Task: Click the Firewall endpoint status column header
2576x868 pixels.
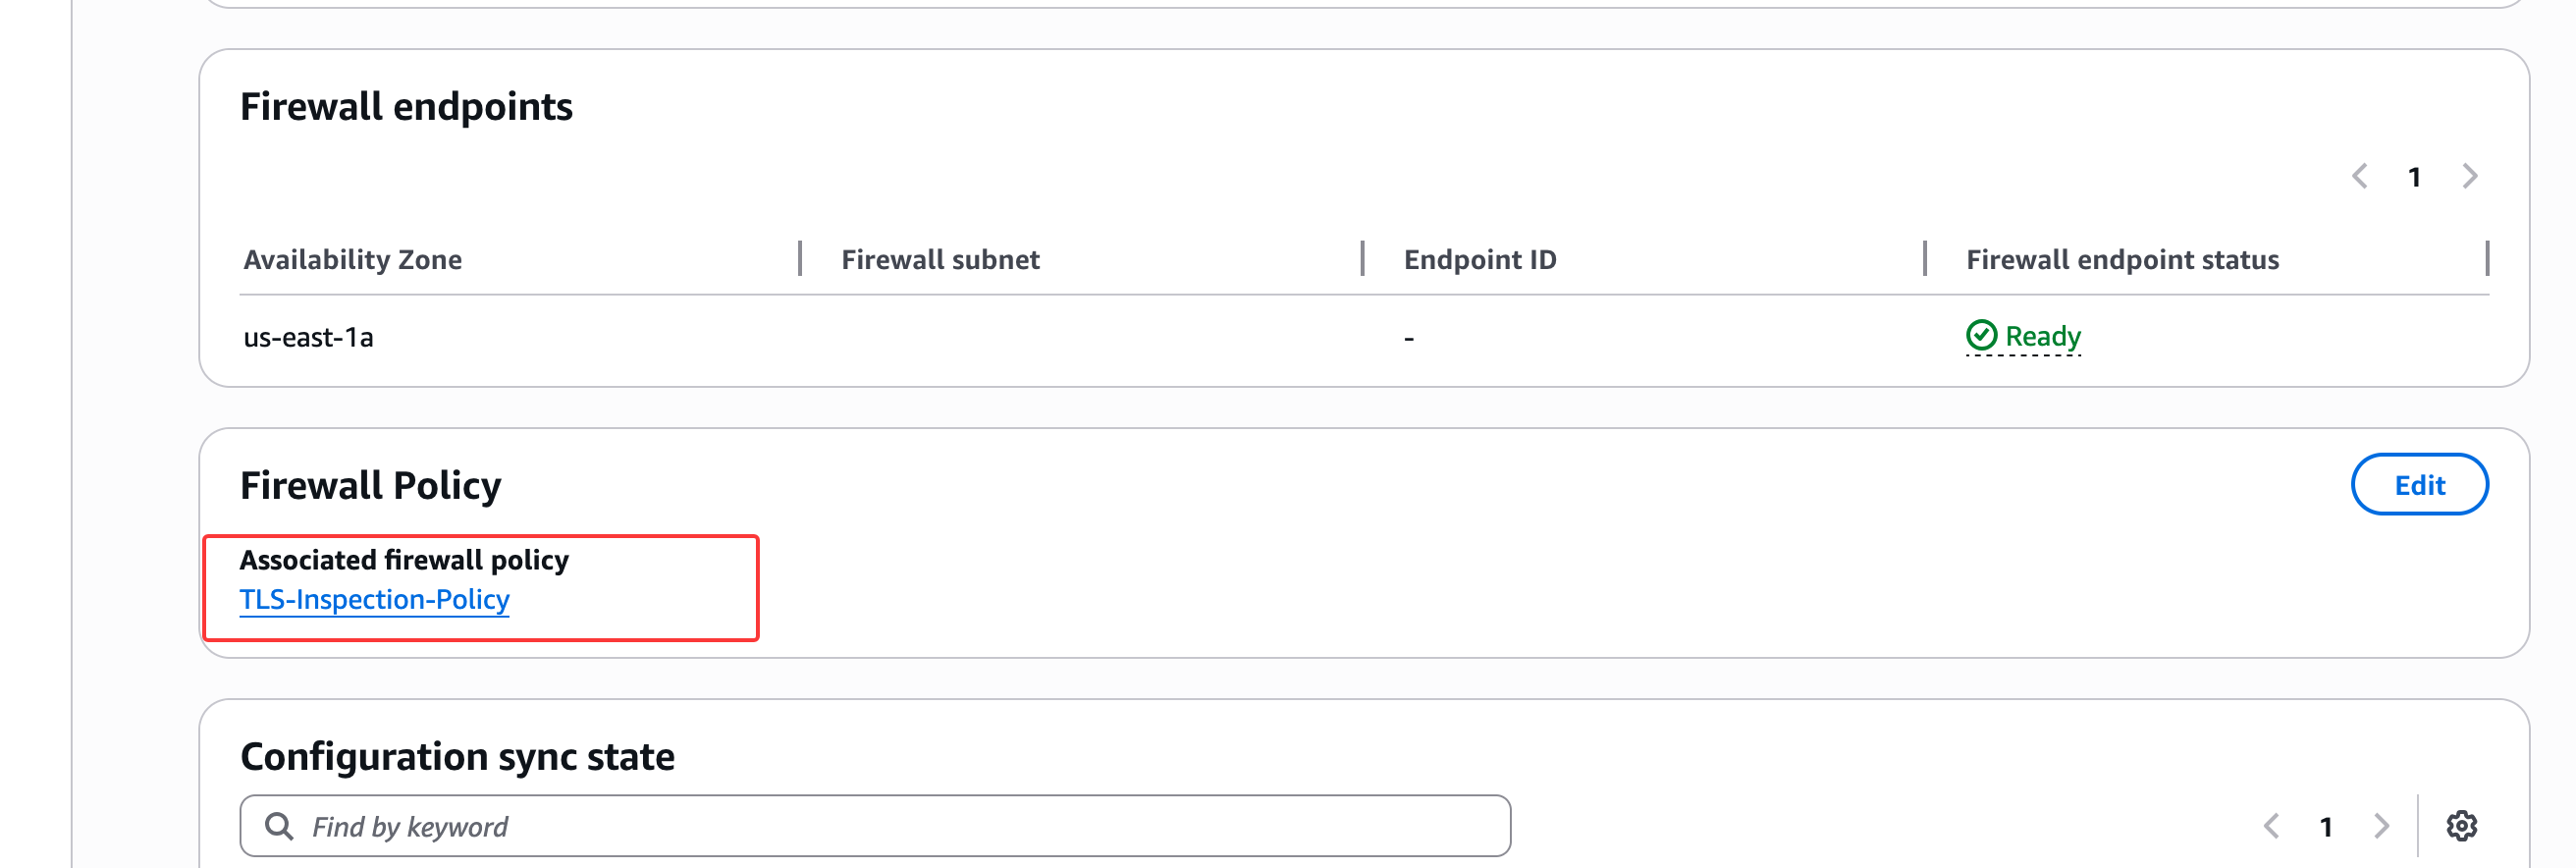Action: click(x=2122, y=260)
